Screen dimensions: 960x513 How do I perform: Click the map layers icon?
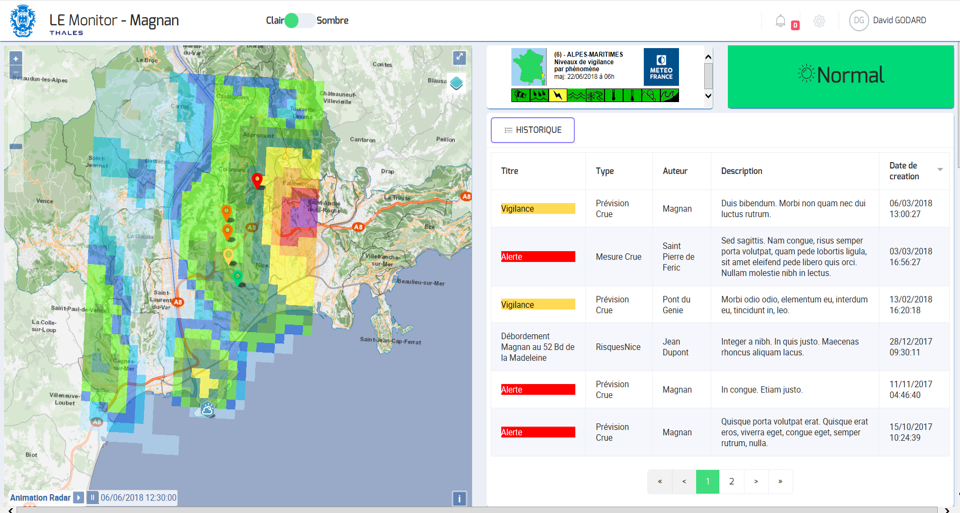coord(457,83)
